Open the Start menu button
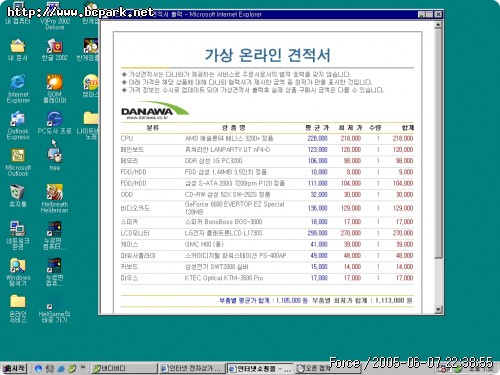 click(x=14, y=368)
